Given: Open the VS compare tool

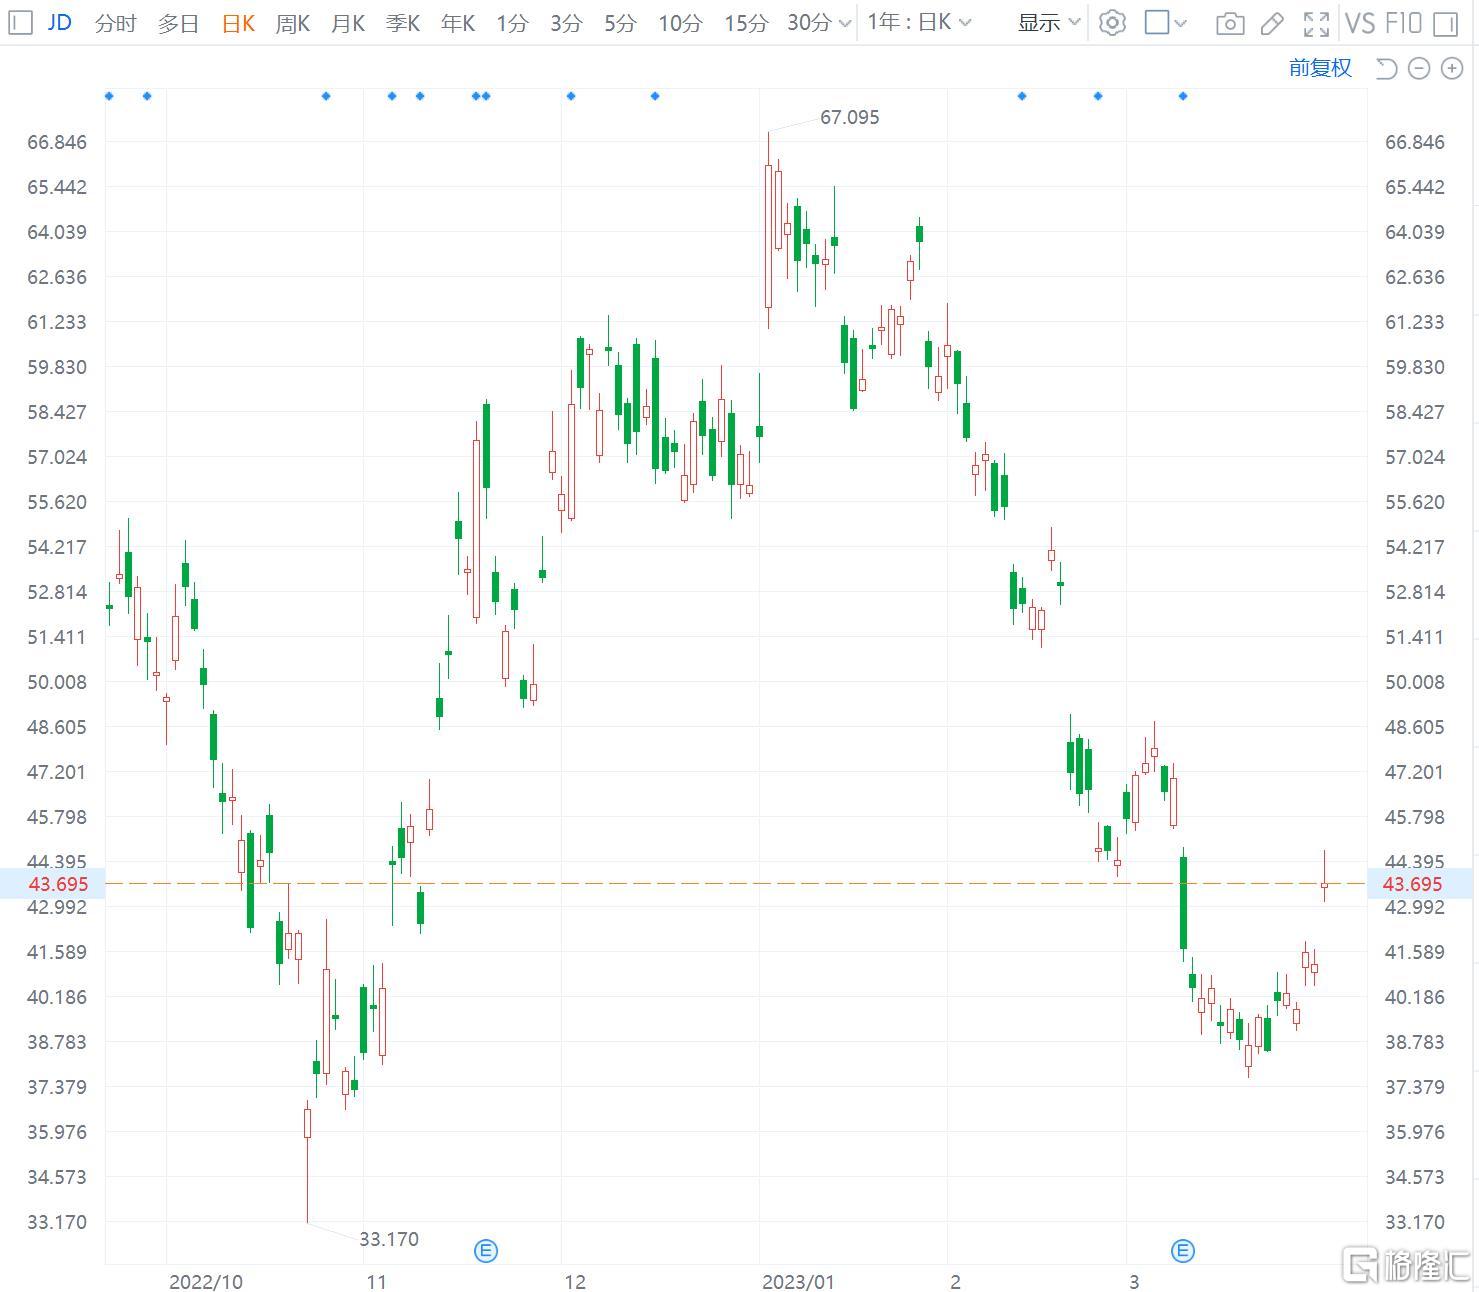Looking at the screenshot, I should coord(1360,22).
